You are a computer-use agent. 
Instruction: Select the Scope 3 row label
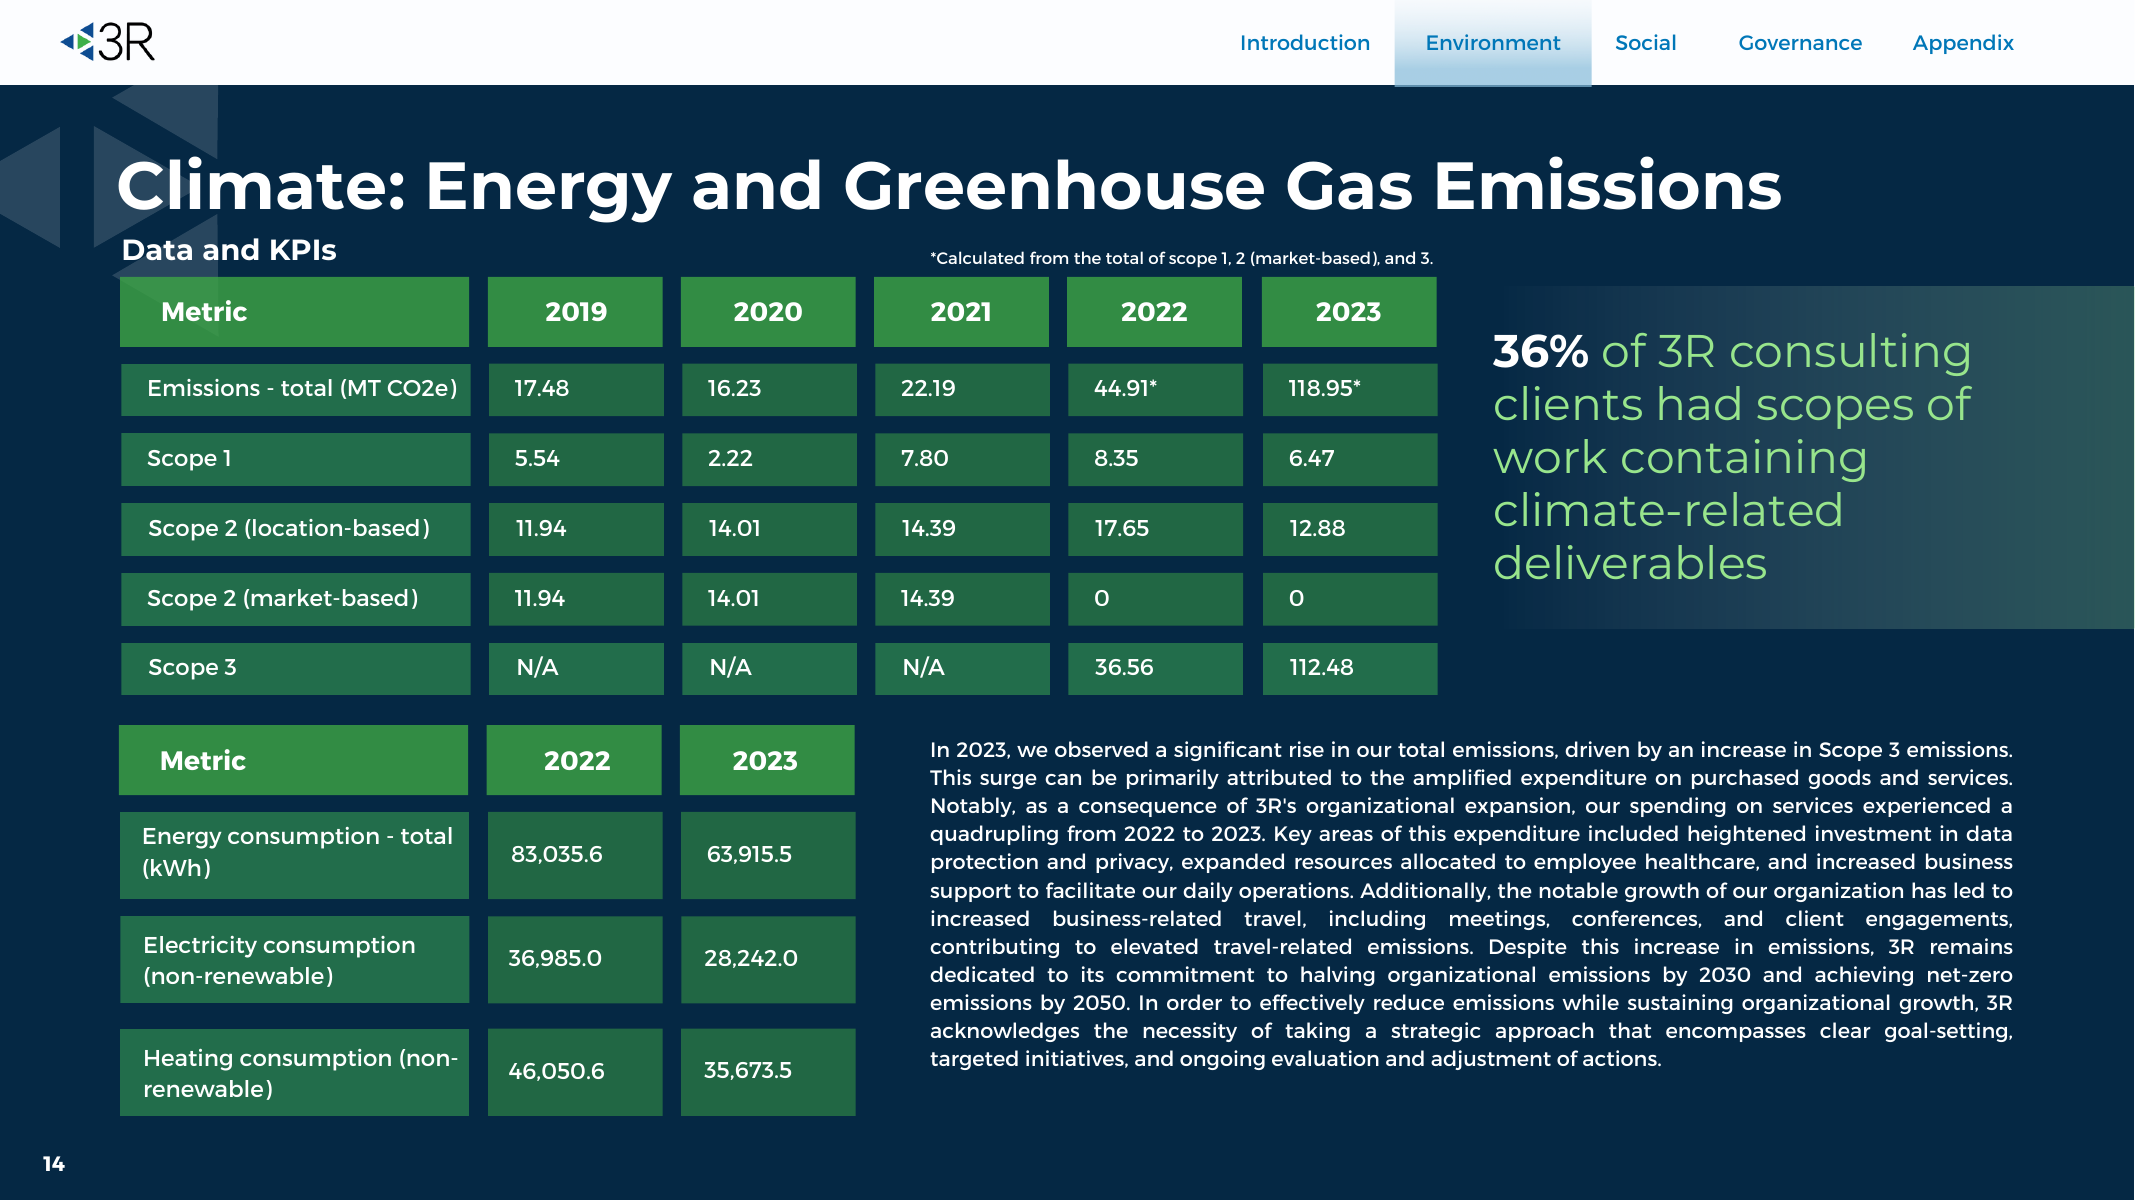(295, 668)
